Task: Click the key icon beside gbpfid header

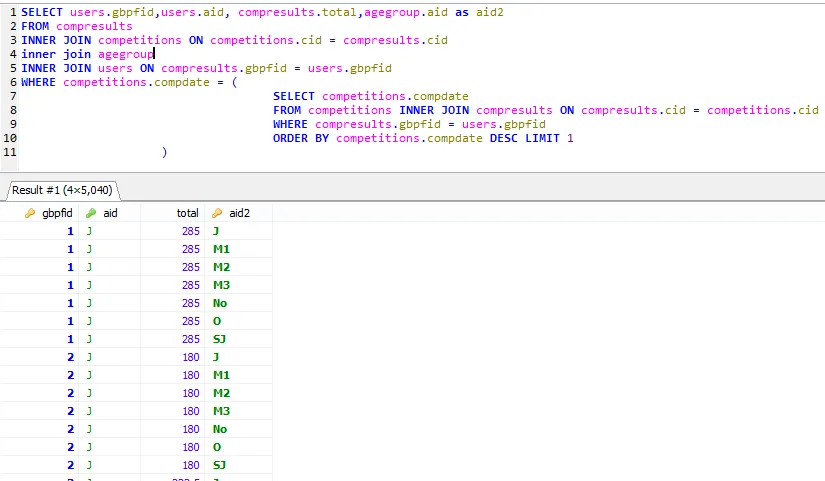Action: coord(30,213)
